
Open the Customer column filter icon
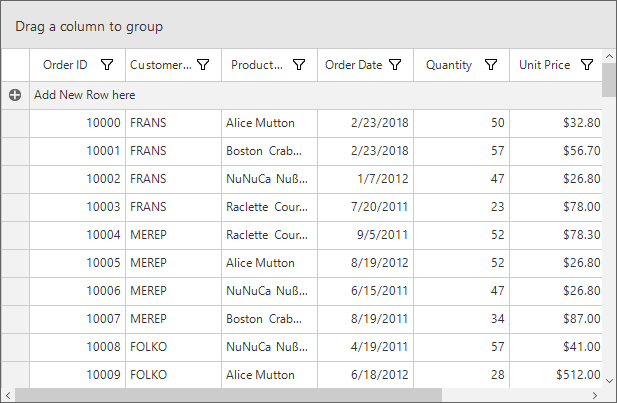(x=203, y=65)
